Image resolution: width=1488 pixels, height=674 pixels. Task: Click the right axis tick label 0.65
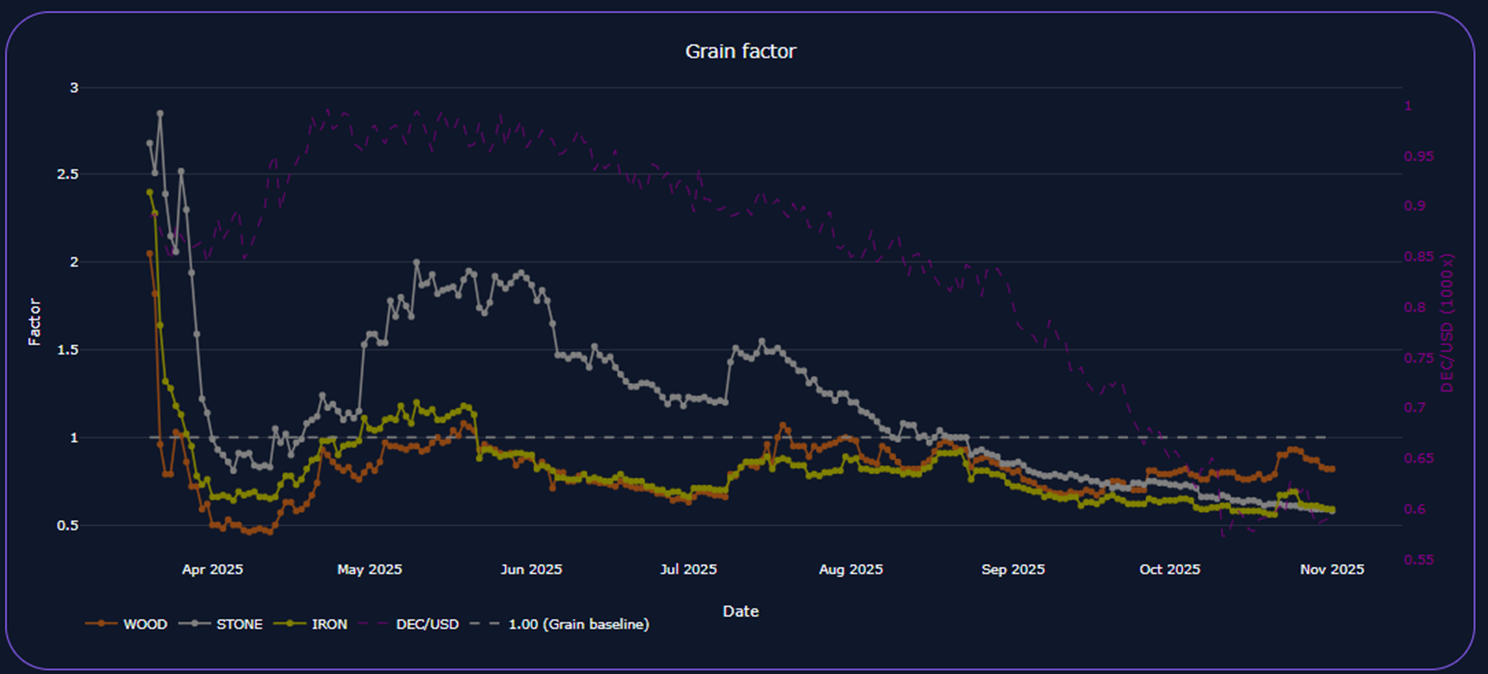pos(1420,459)
